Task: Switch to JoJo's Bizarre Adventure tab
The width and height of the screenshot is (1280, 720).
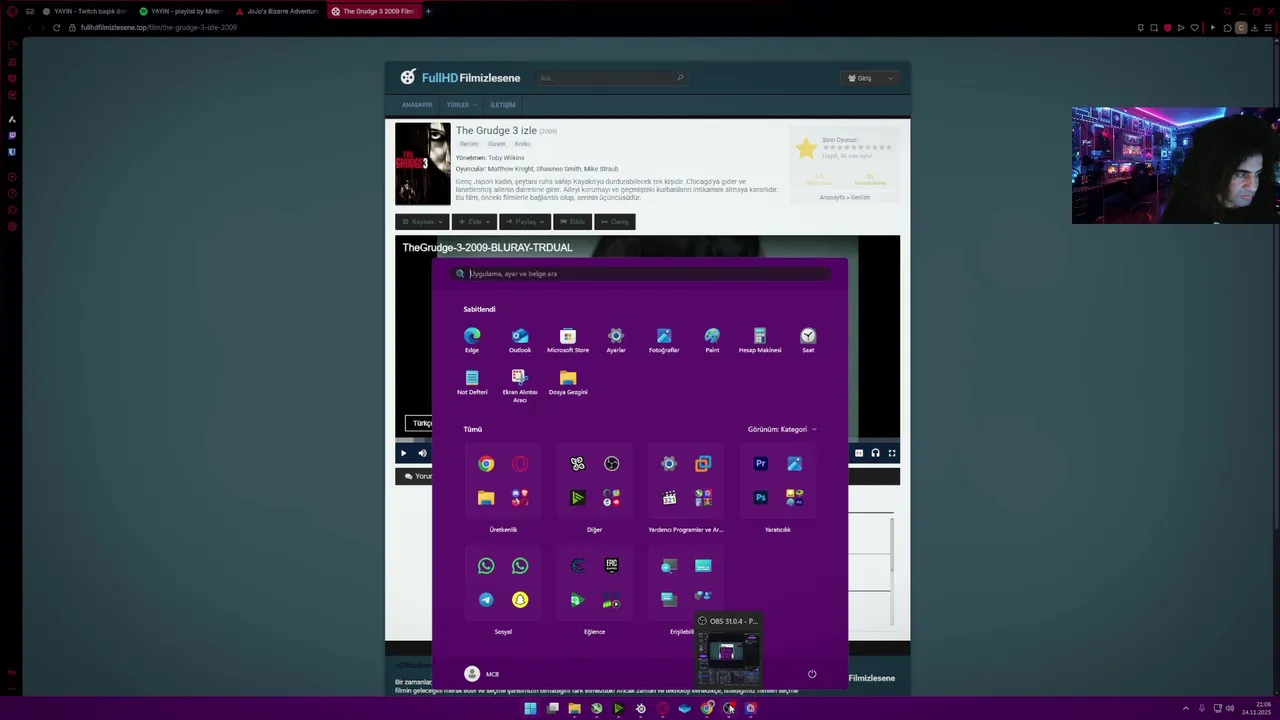Action: pyautogui.click(x=277, y=11)
